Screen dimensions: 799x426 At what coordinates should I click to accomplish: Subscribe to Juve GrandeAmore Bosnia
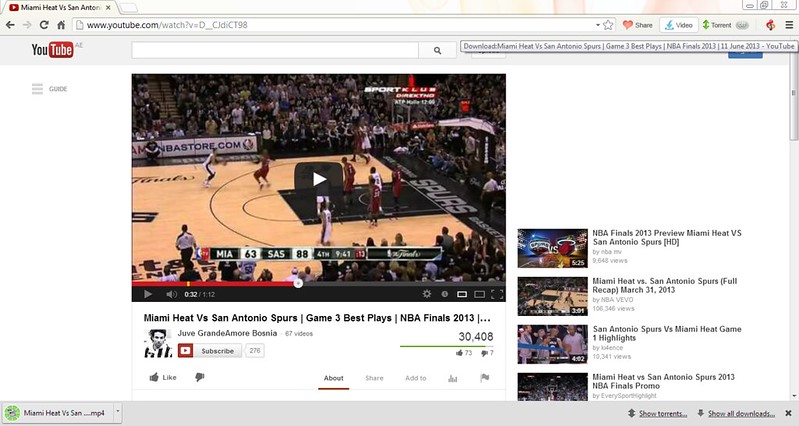209,351
